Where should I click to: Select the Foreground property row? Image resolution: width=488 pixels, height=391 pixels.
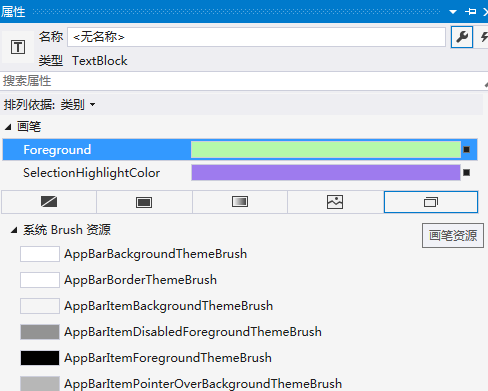click(x=240, y=150)
